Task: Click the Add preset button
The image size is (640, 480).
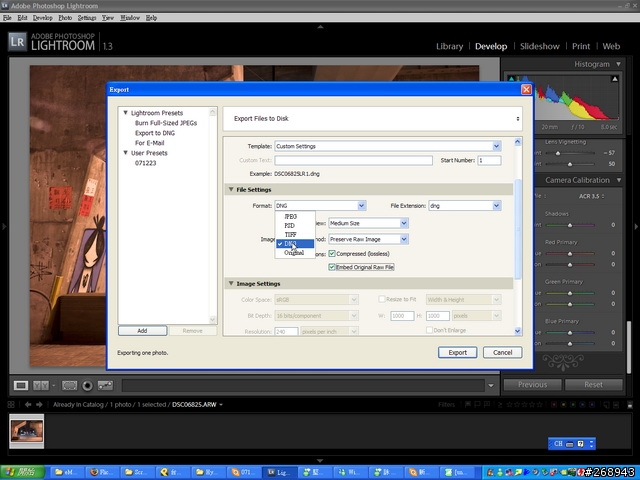Action: [142, 331]
